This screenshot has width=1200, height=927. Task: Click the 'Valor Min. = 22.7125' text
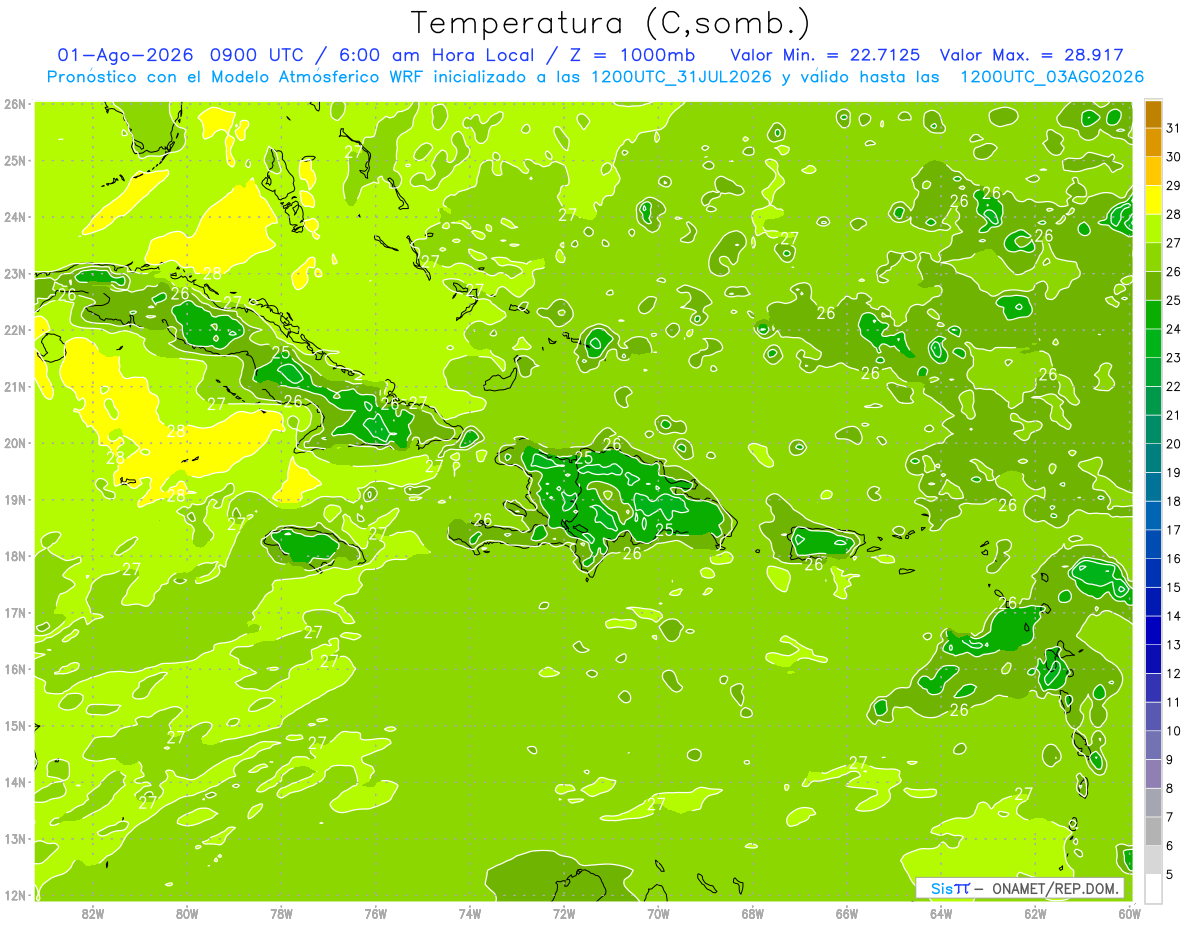pos(827,55)
